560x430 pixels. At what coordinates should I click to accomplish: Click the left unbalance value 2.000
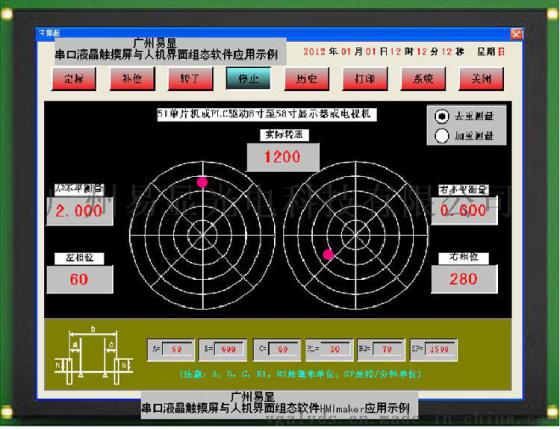point(79,211)
